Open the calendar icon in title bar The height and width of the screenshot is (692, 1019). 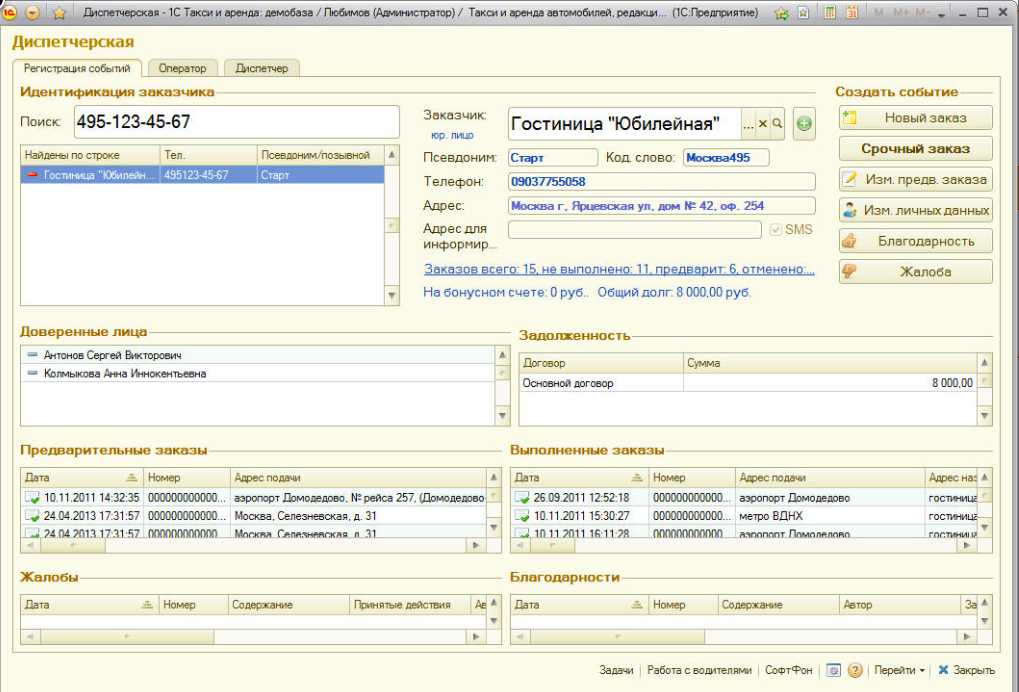851,13
